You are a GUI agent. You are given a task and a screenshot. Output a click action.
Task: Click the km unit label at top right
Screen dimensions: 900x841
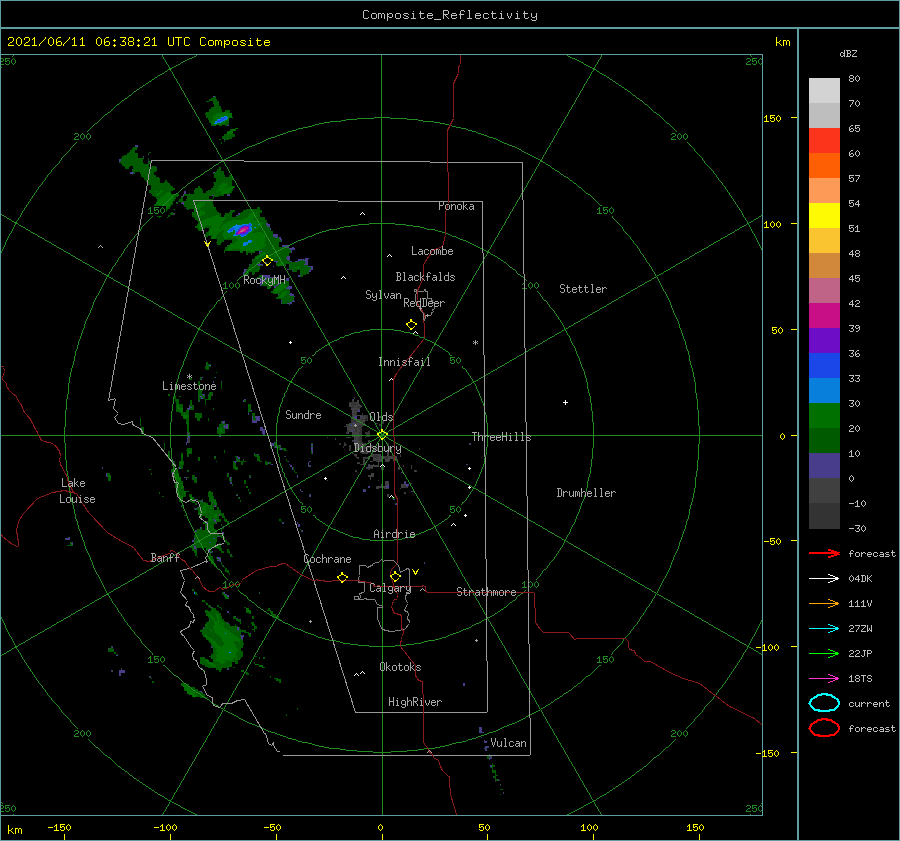(x=782, y=42)
